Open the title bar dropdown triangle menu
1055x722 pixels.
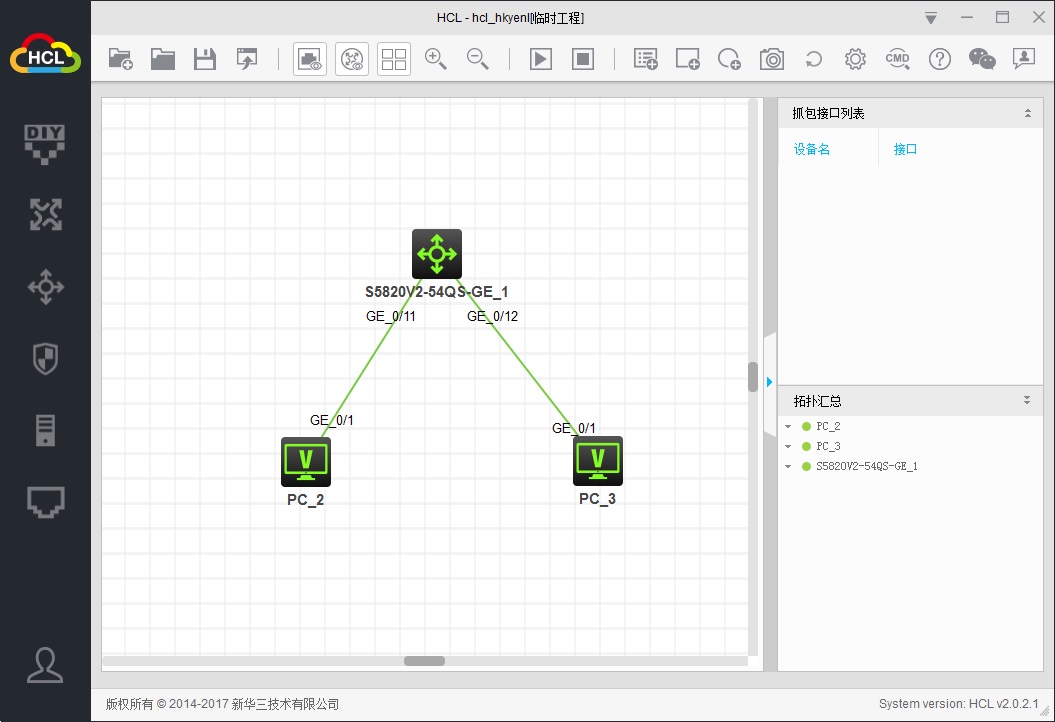931,18
